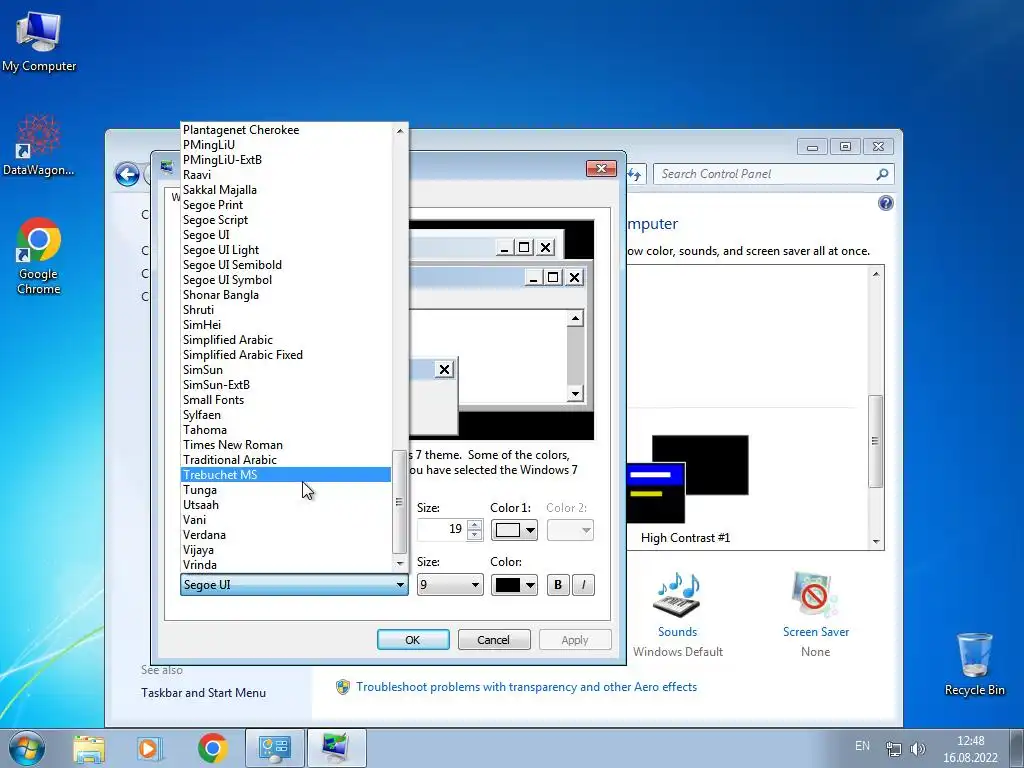
Task: Select Shonar Bangla font entry
Action: 285,295
